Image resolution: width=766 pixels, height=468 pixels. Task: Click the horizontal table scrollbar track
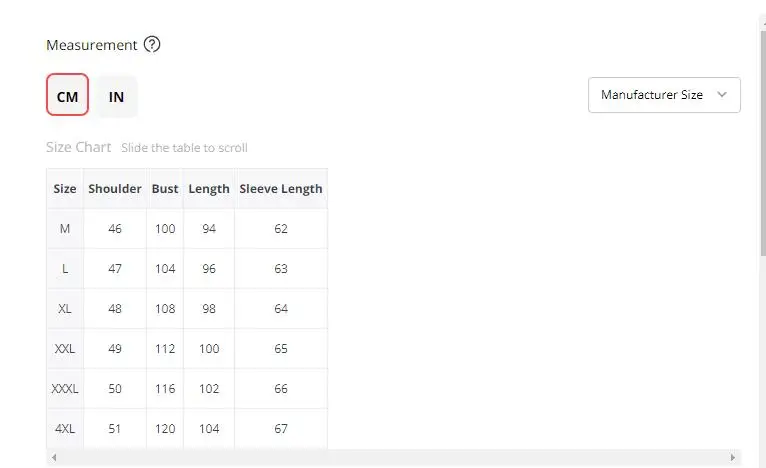pyautogui.click(x=400, y=458)
